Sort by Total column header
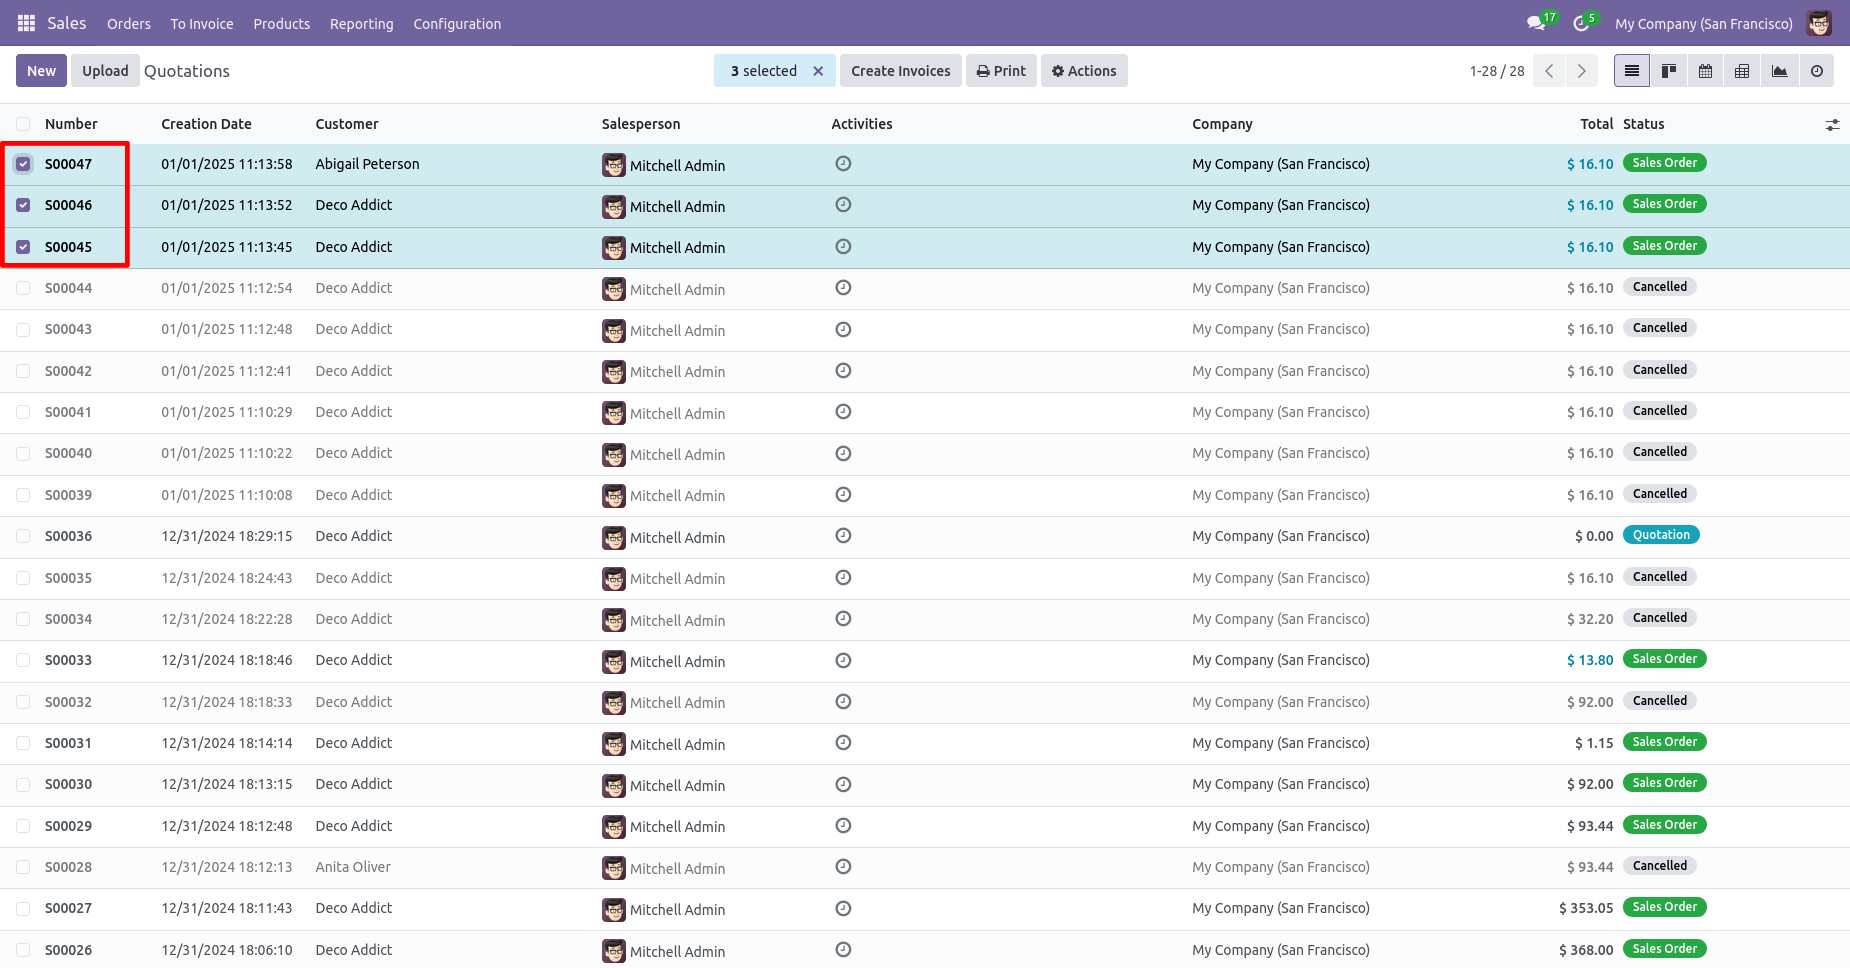This screenshot has height=968, width=1850. 1597,124
